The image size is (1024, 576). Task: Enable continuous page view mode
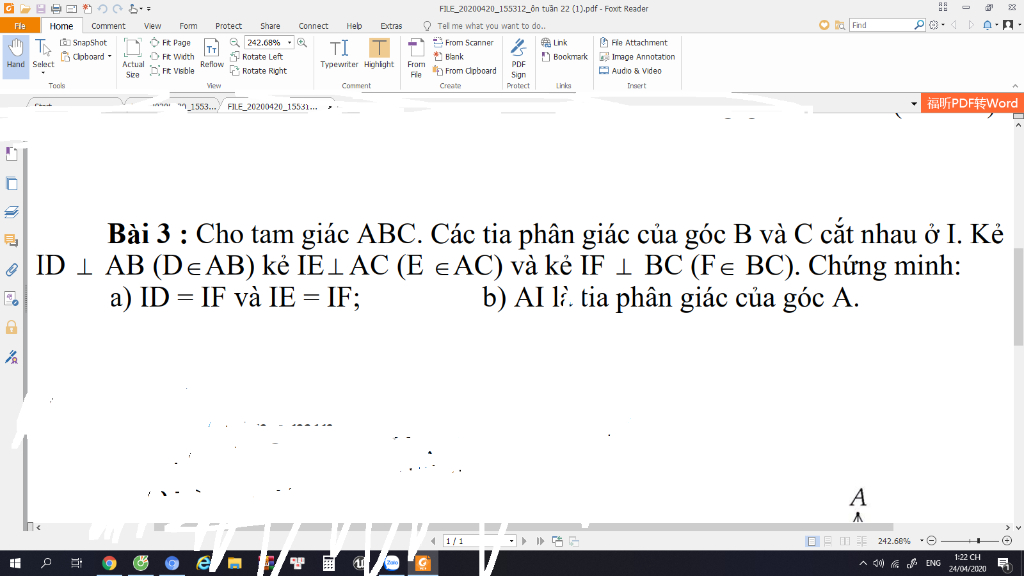828,541
